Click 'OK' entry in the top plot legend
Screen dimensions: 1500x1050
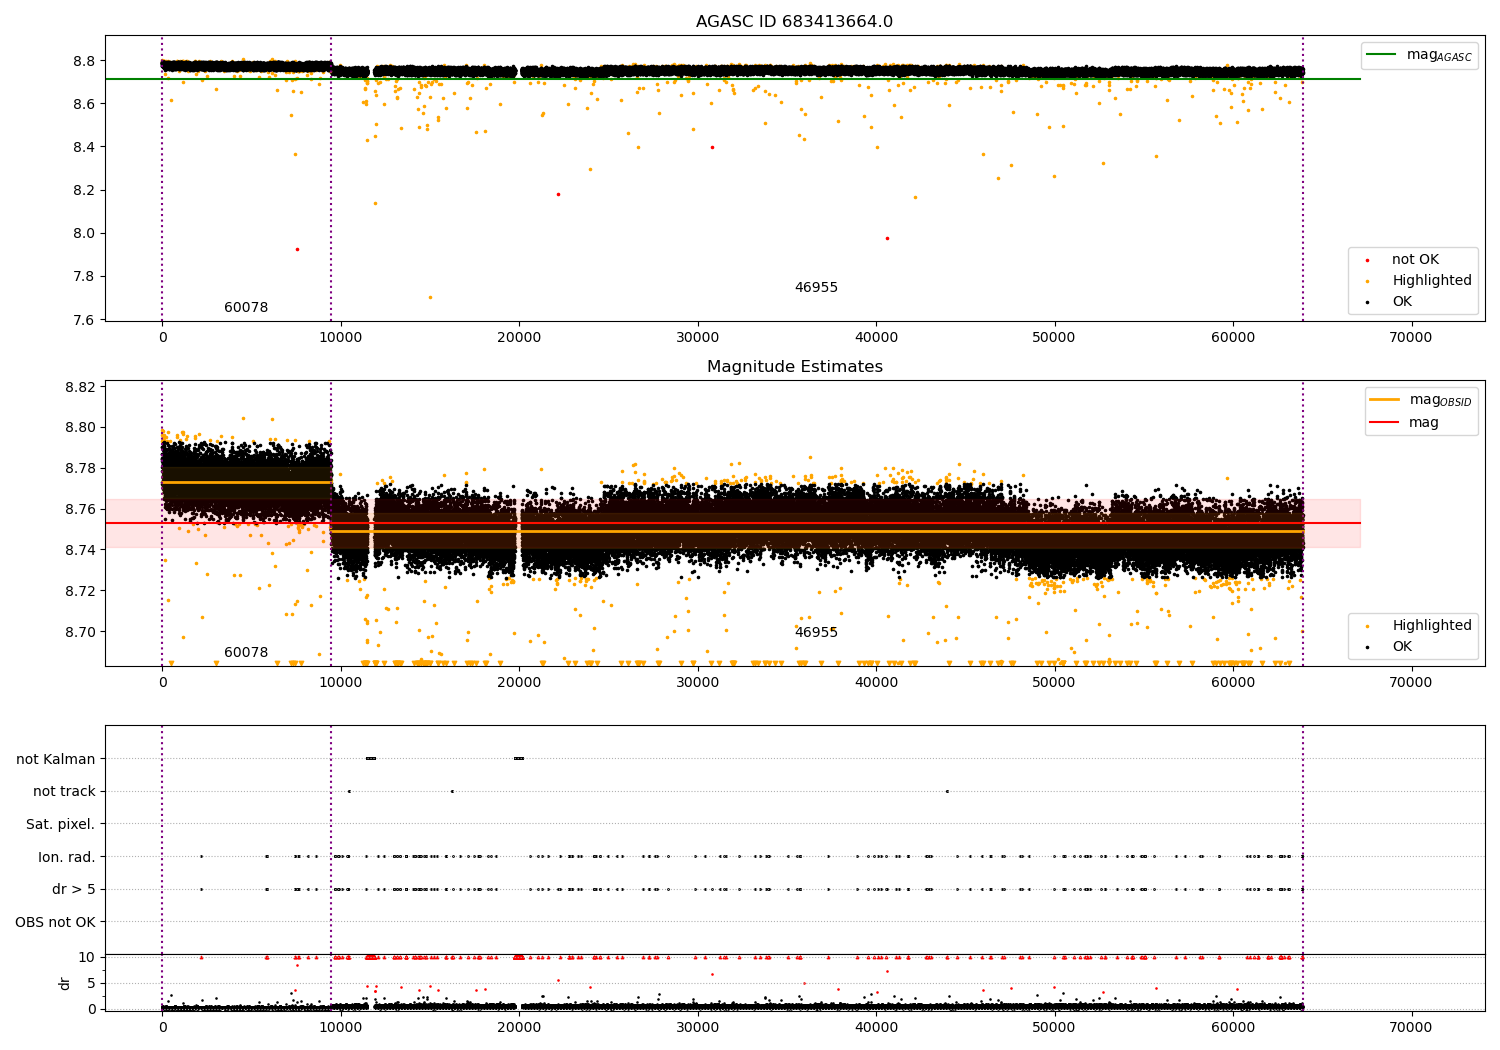coord(1402,301)
